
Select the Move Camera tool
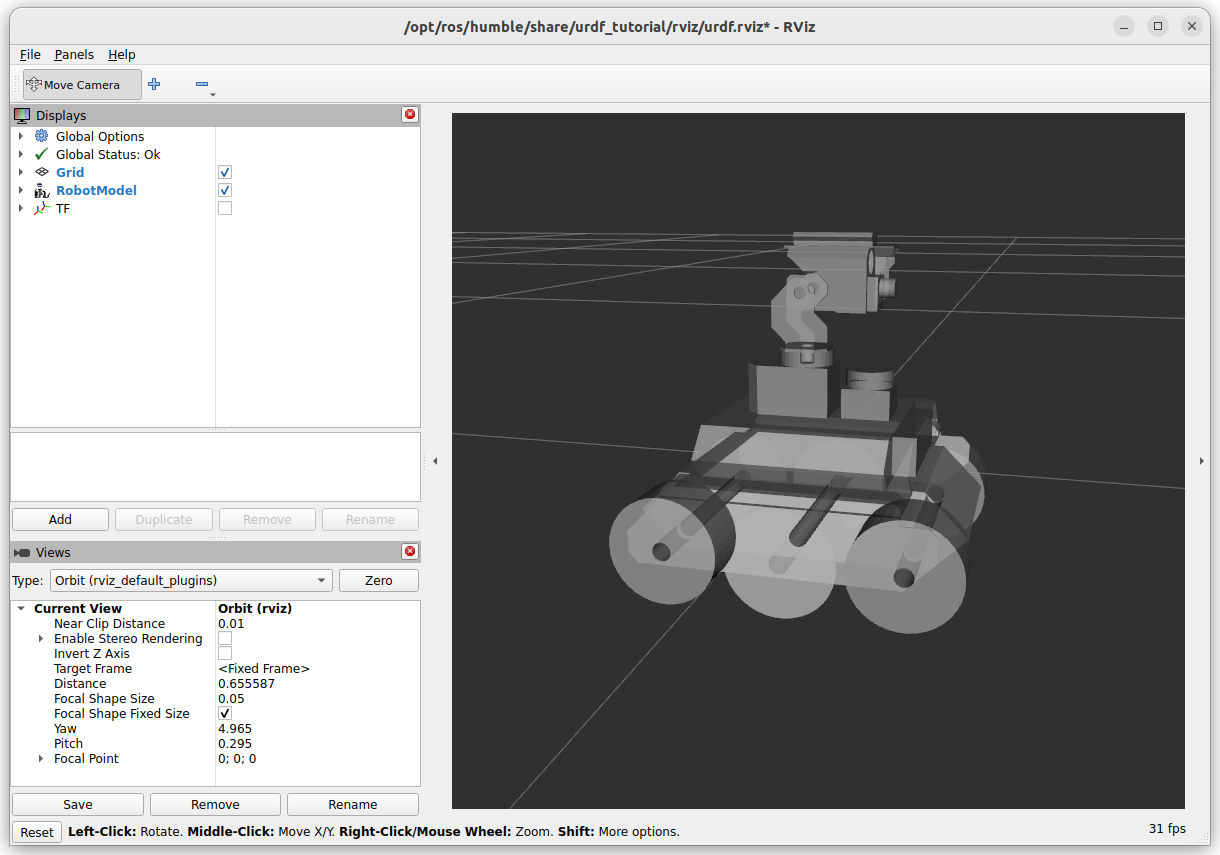click(x=72, y=85)
